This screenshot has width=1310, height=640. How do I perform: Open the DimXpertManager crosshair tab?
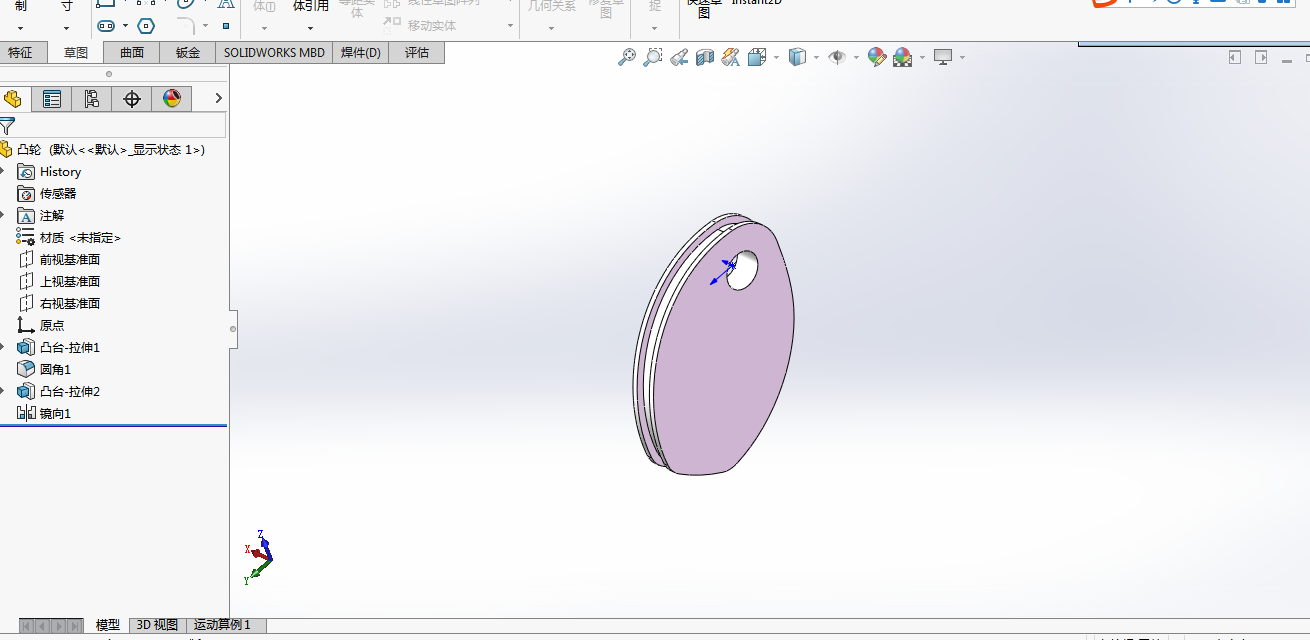131,98
